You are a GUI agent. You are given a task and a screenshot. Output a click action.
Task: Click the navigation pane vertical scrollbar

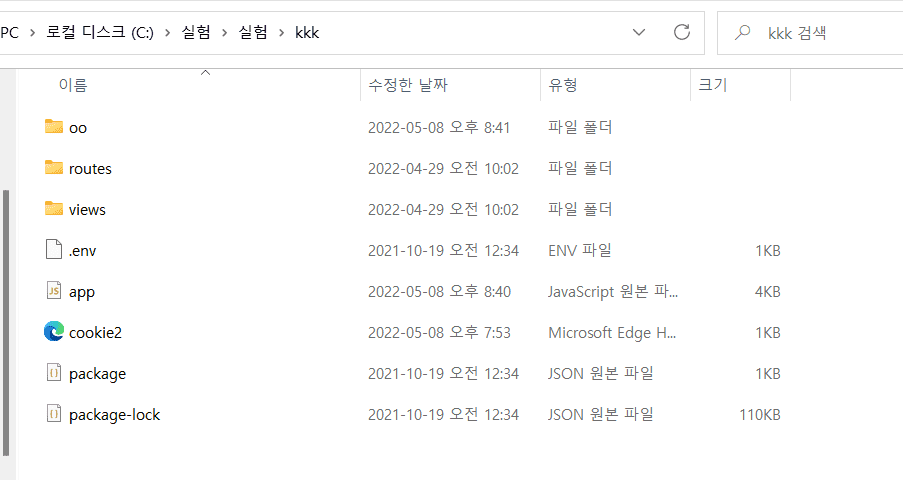pyautogui.click(x=6, y=323)
